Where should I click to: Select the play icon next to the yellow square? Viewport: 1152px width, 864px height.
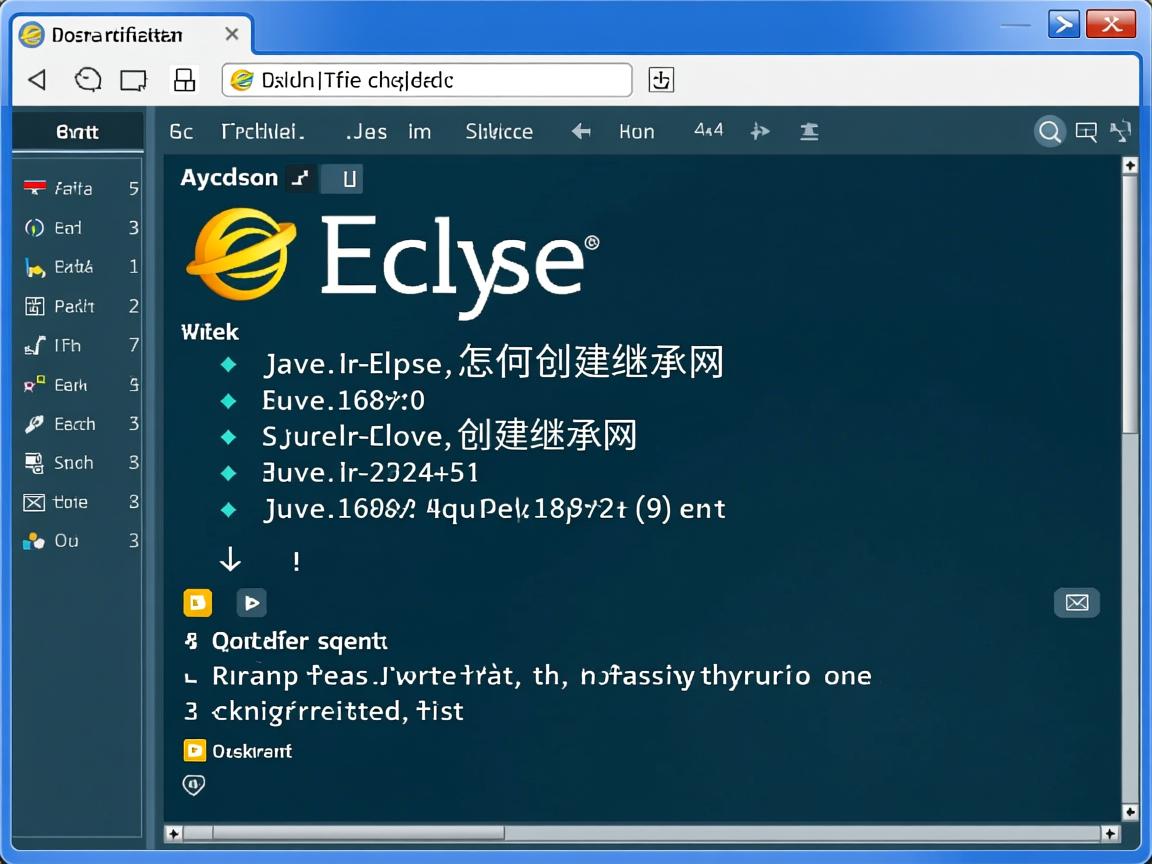tap(251, 602)
